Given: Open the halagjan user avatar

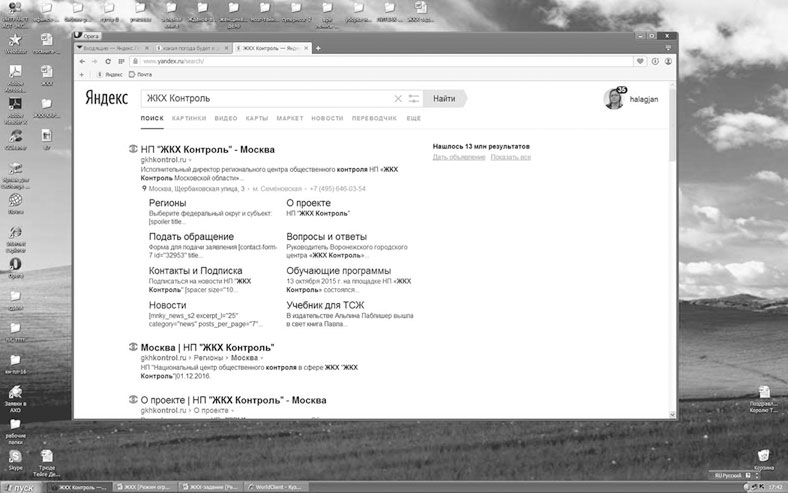Looking at the screenshot, I should 614,98.
